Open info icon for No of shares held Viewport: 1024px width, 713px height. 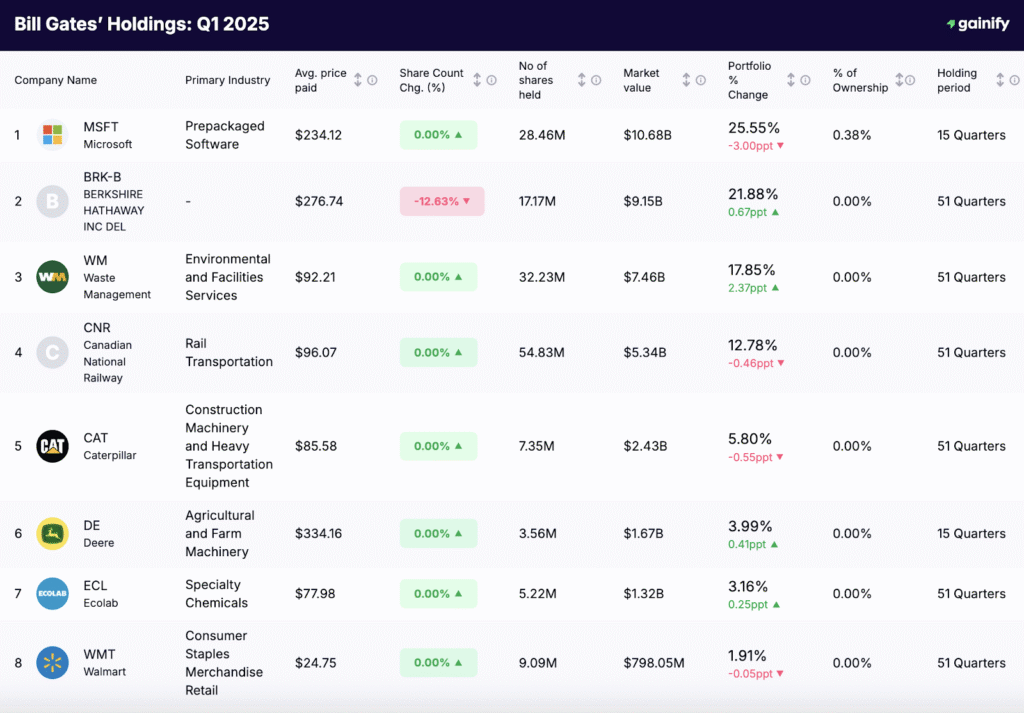(x=596, y=80)
